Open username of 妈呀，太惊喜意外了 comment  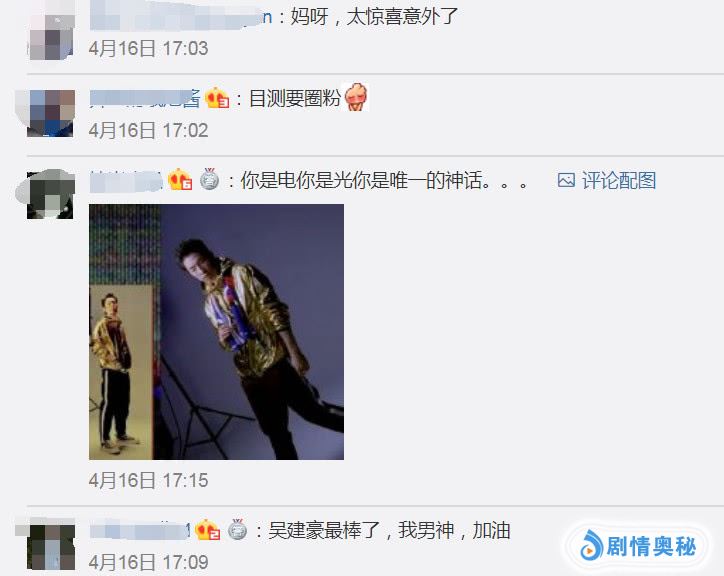pyautogui.click(x=181, y=18)
